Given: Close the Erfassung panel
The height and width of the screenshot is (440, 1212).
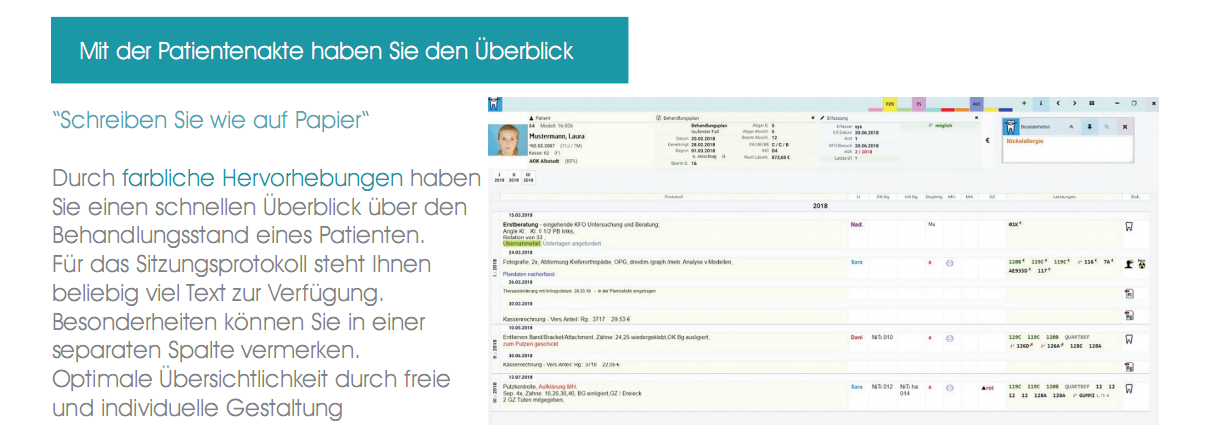Looking at the screenshot, I should 976,117.
